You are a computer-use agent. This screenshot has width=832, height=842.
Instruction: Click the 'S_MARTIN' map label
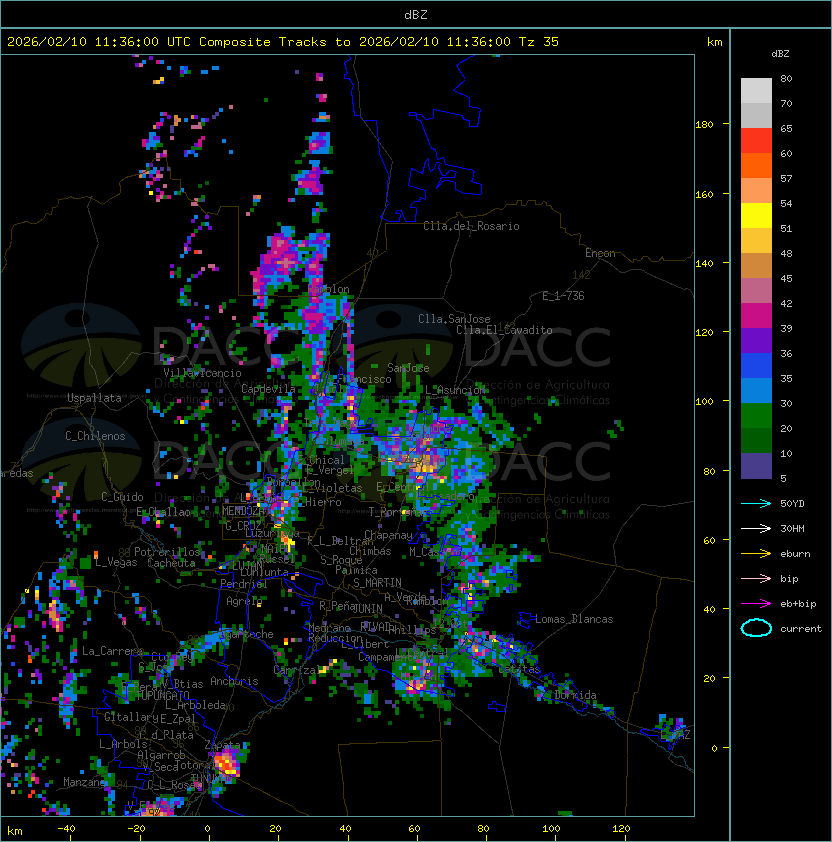click(x=377, y=583)
